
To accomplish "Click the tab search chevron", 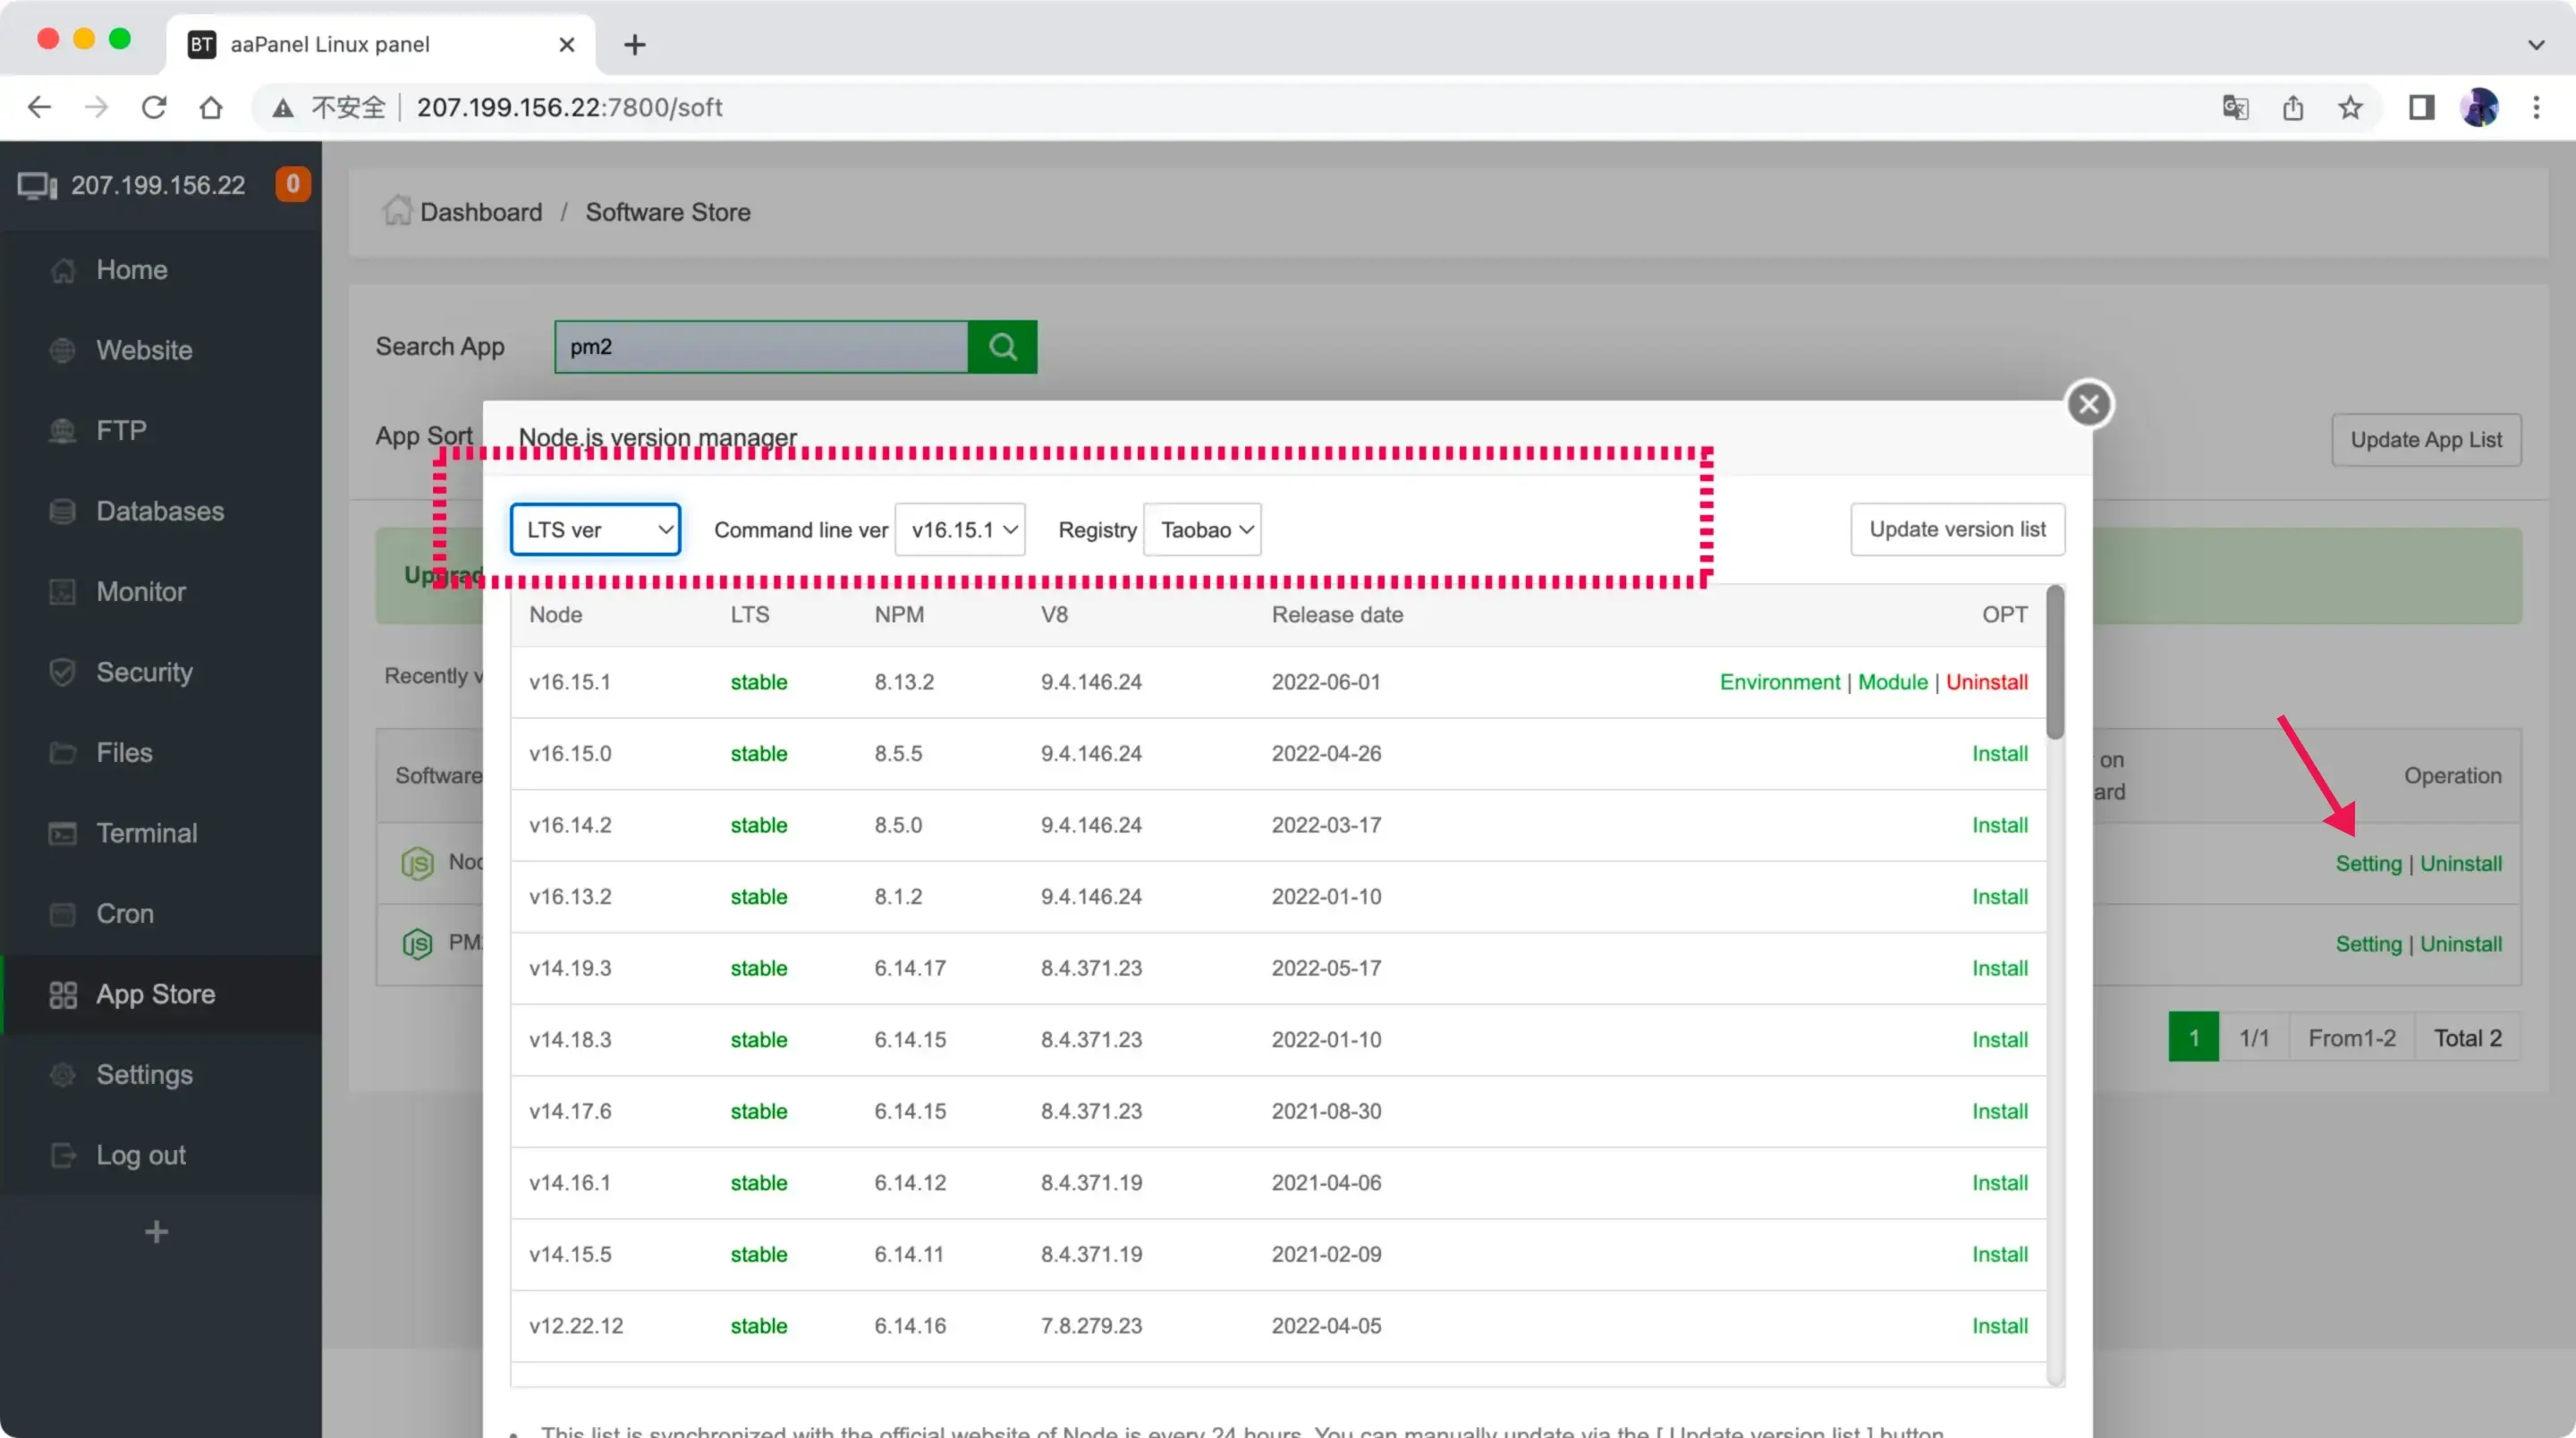I will click(2536, 45).
